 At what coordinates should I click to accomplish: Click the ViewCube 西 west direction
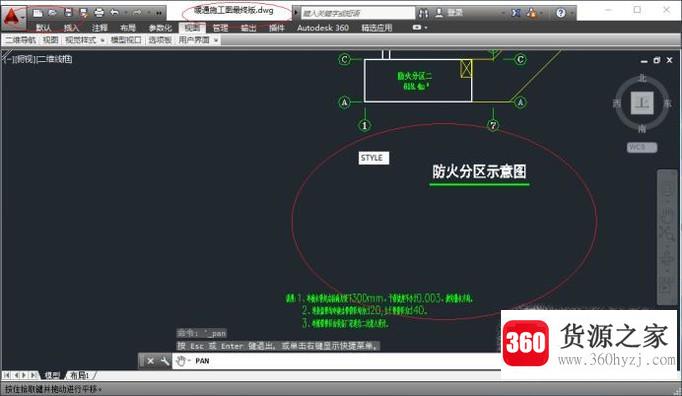click(617, 104)
